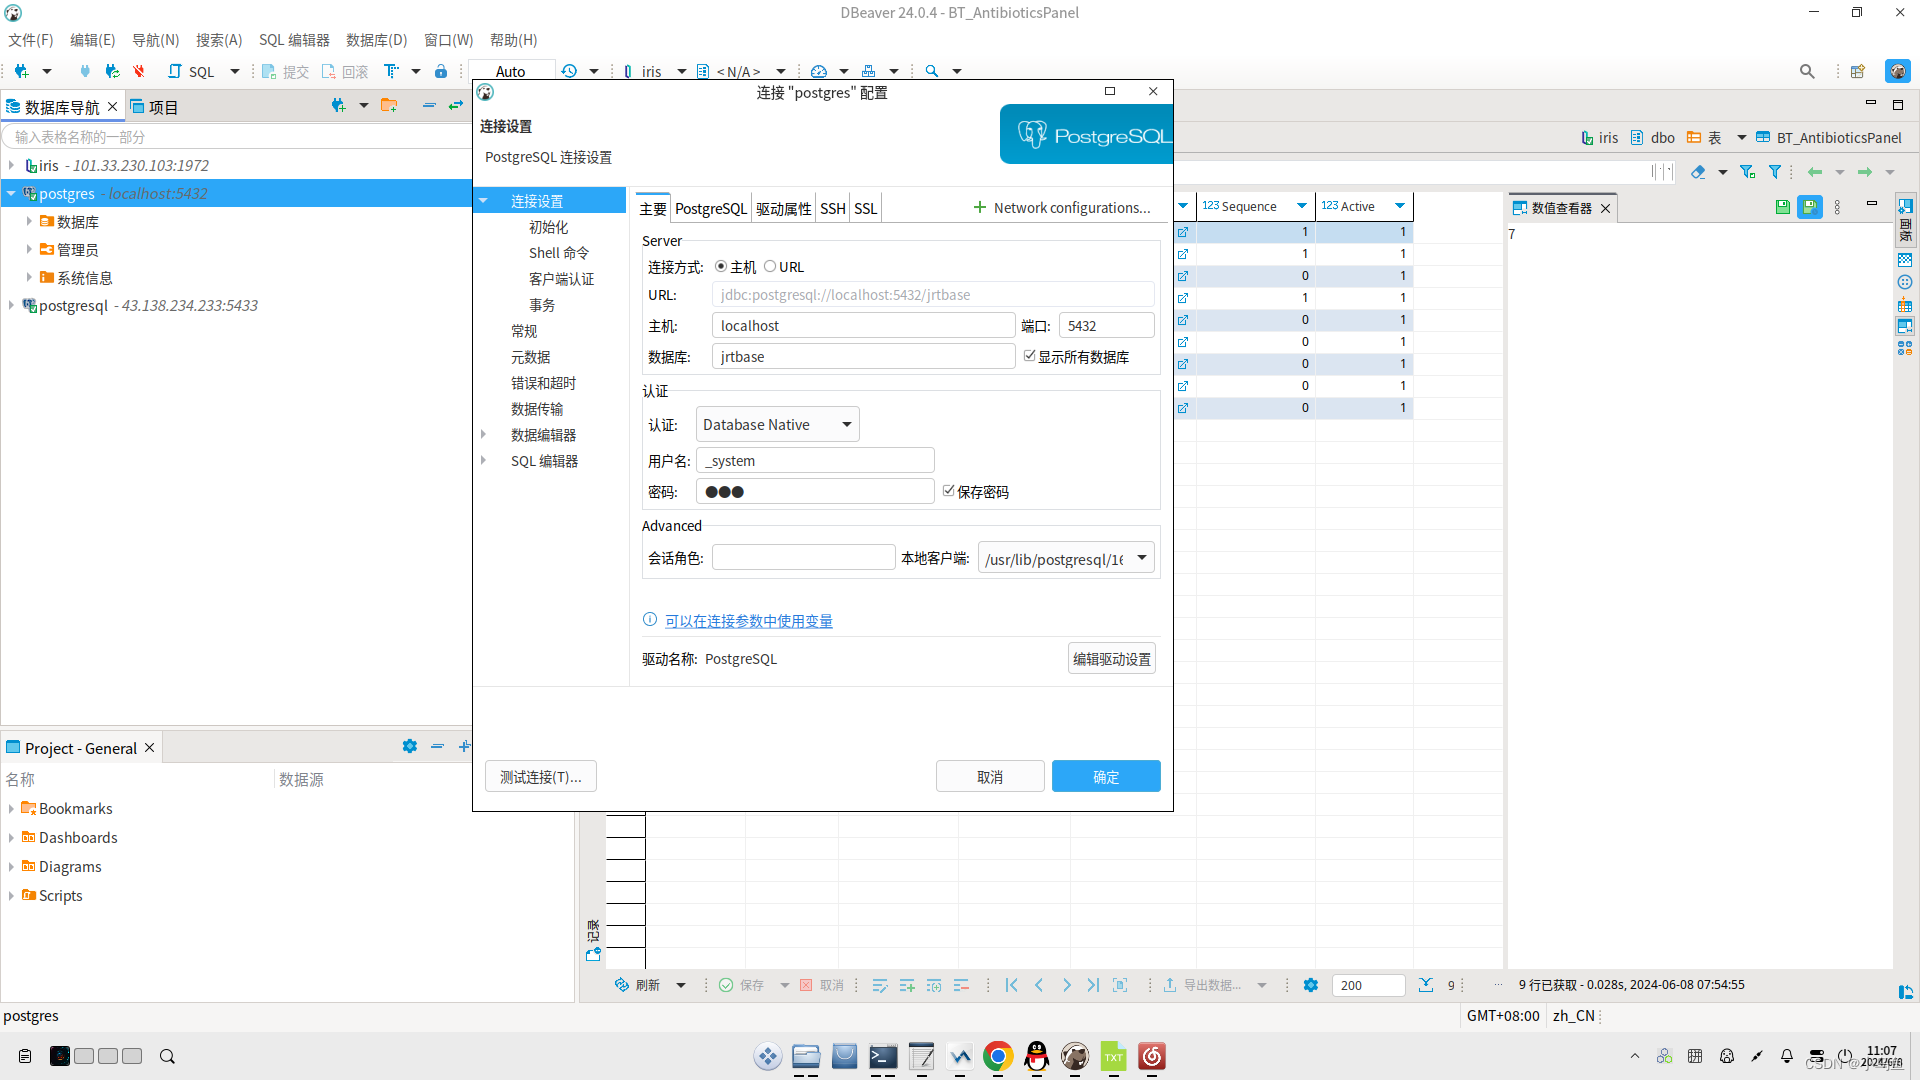
Task: Switch to 项目 tab
Action: [154, 107]
